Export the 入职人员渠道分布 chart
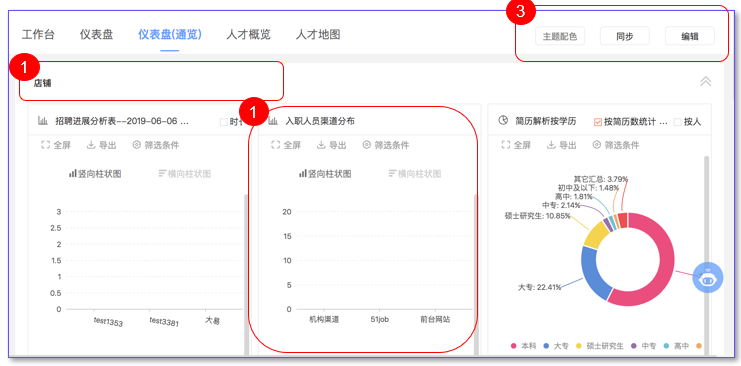The image size is (741, 366). (332, 145)
